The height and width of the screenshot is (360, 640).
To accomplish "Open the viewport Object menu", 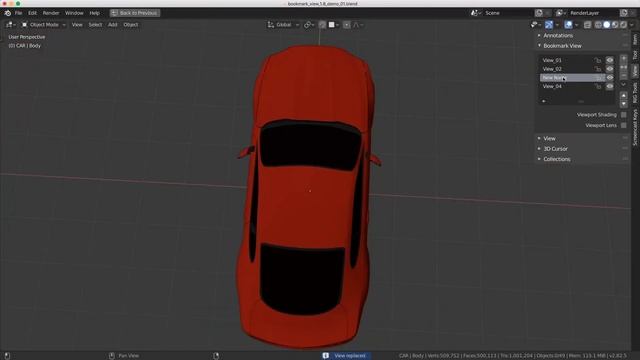I will coord(131,25).
